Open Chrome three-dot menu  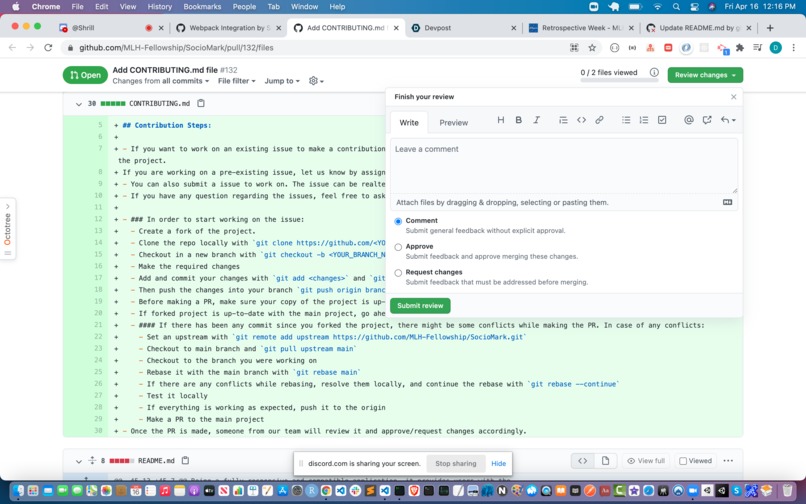tap(794, 48)
